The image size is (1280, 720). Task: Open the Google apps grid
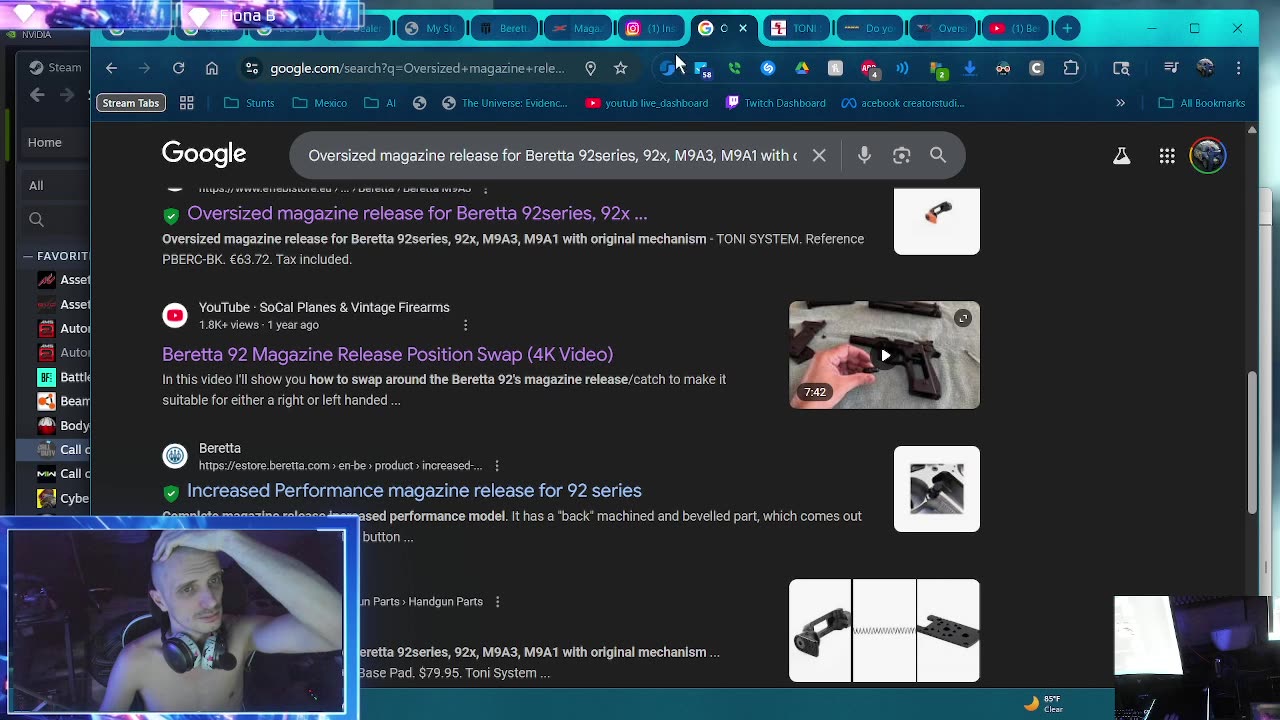click(1167, 155)
